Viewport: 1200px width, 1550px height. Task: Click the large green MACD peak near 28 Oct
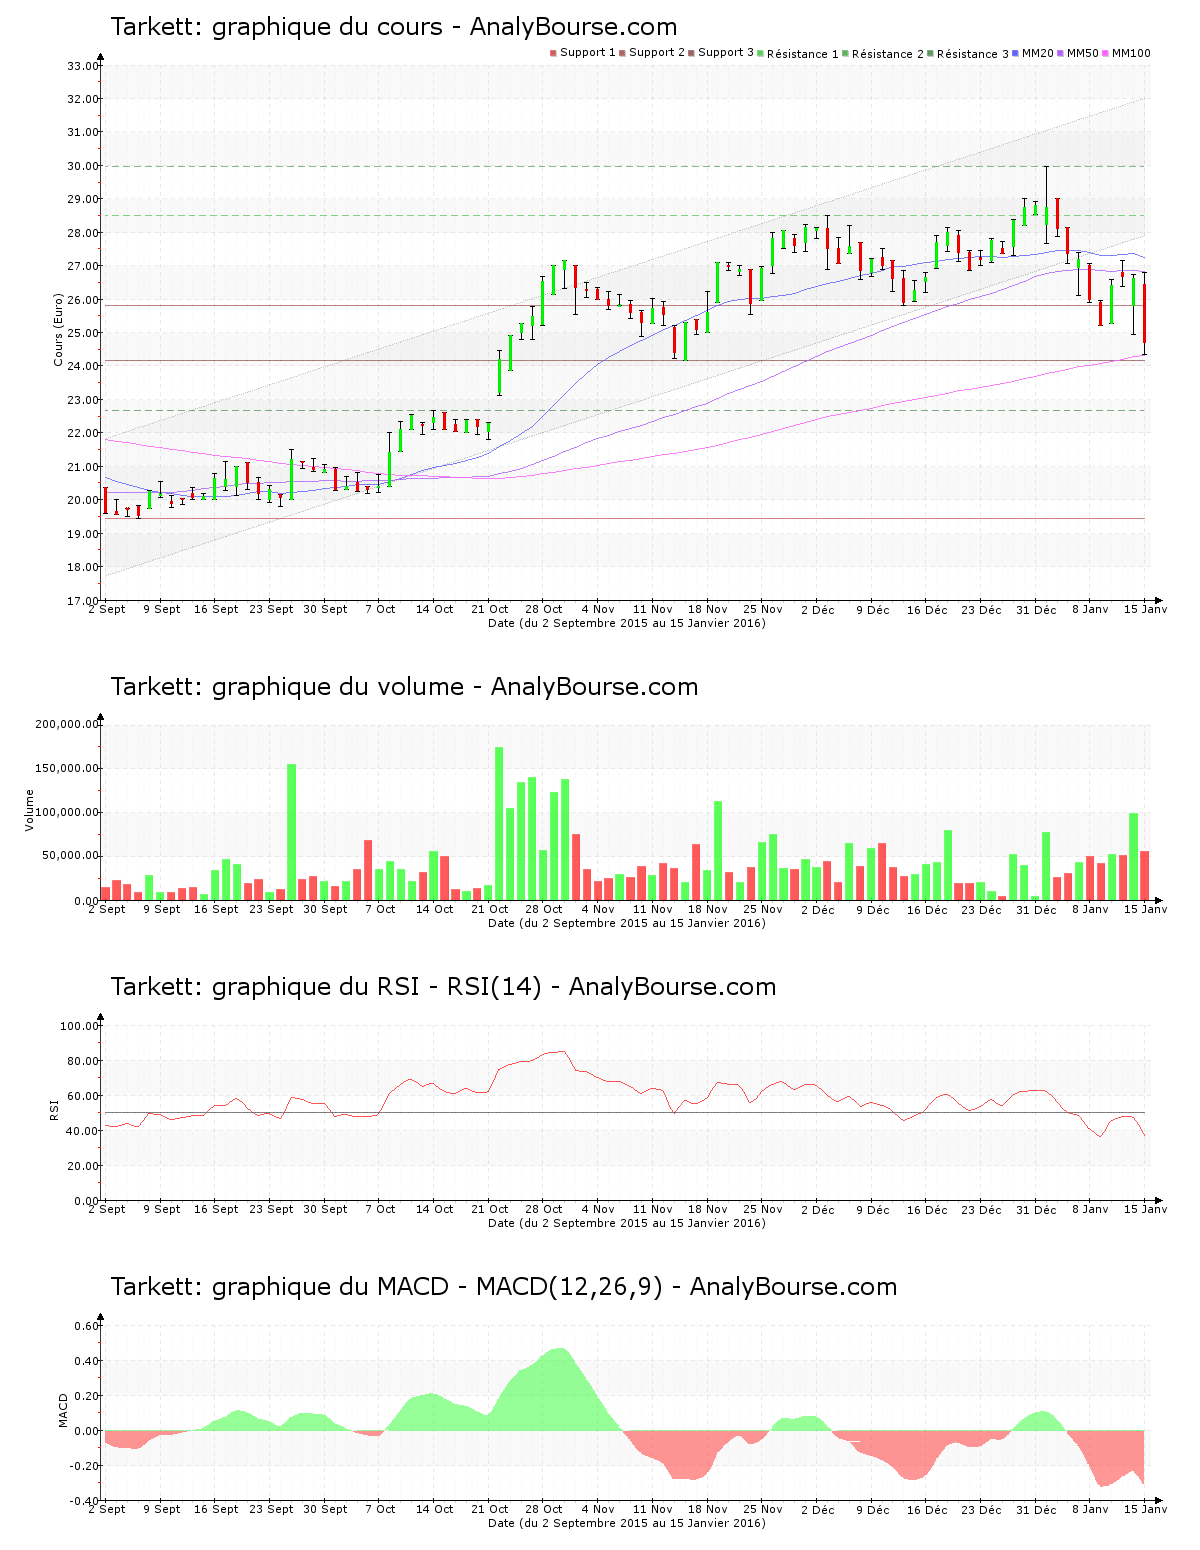click(555, 1395)
